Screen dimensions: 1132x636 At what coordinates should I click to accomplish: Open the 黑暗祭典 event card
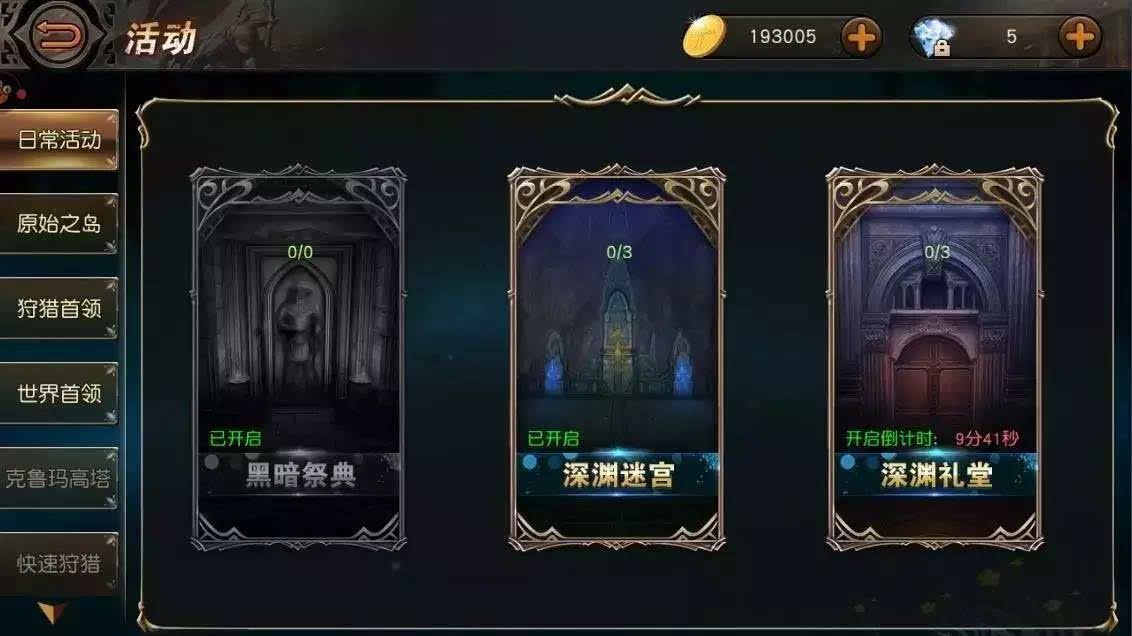click(298, 358)
